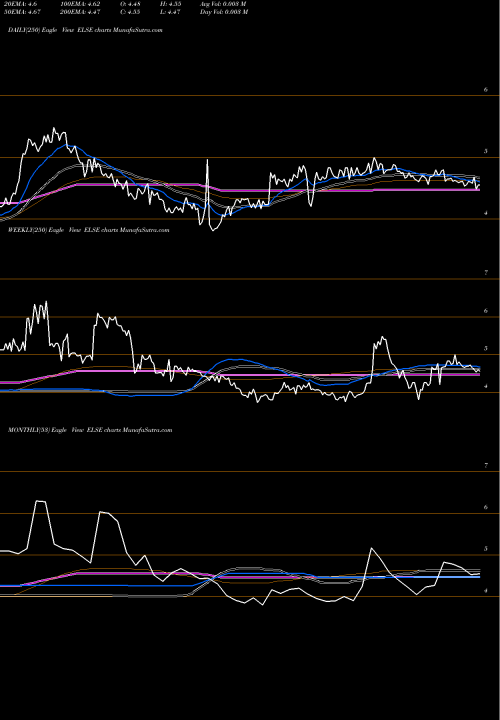Click the DAILY(250) chart title
This screenshot has height=720, width=500.
pyautogui.click(x=85, y=30)
